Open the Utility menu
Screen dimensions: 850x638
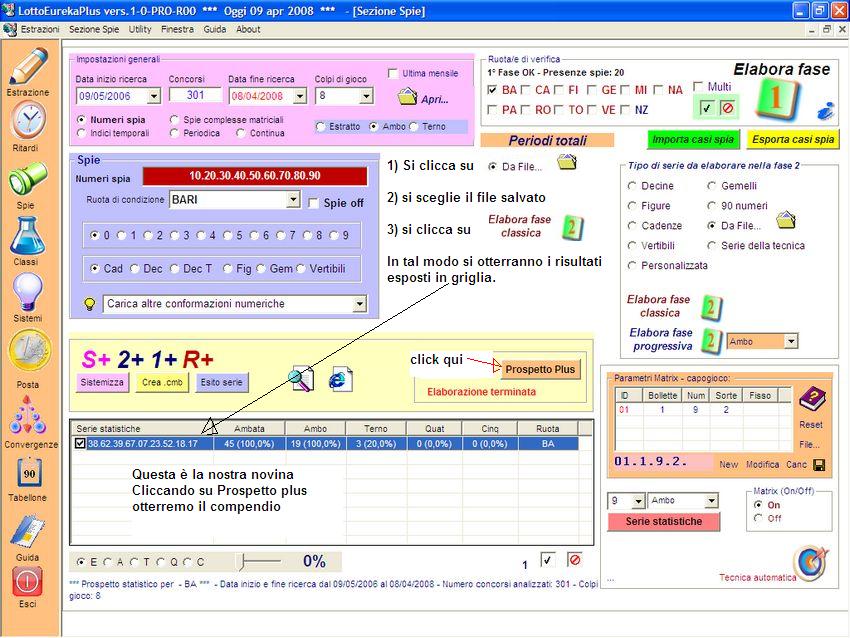pos(140,30)
